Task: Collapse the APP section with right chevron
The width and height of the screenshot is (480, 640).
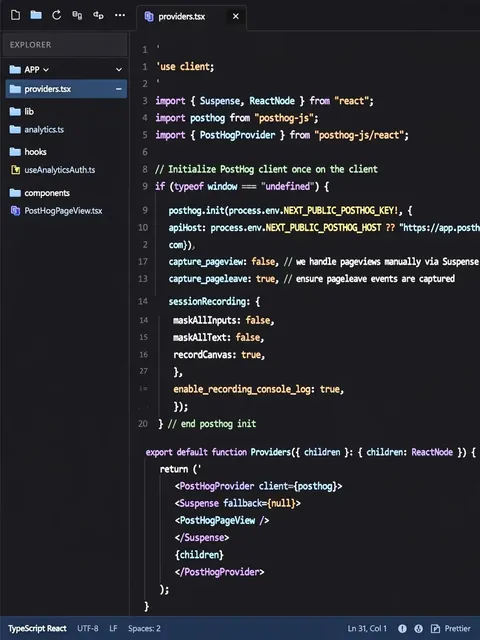Action: [x=119, y=70]
